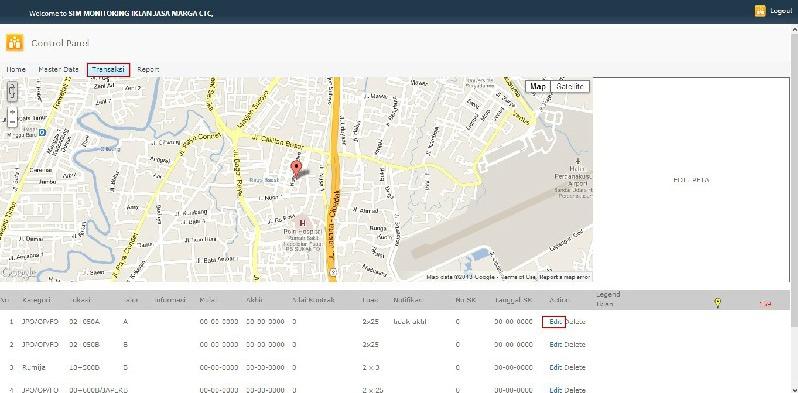Click the yellow pin legend icon
The image size is (798, 393).
coord(718,303)
